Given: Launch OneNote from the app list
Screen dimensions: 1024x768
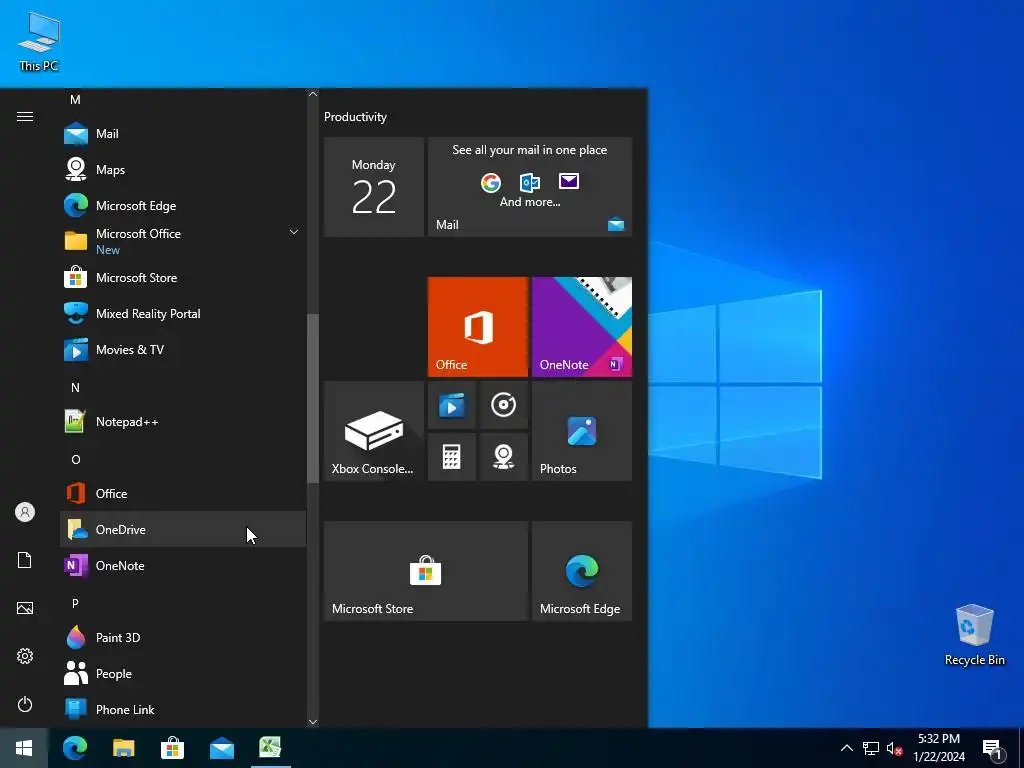Looking at the screenshot, I should point(183,566).
